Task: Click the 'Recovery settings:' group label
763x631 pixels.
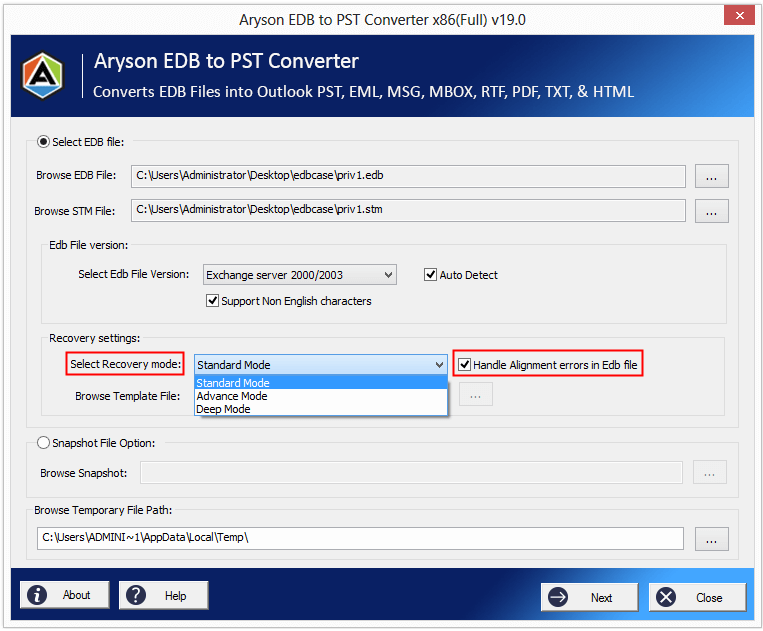Action: 94,338
